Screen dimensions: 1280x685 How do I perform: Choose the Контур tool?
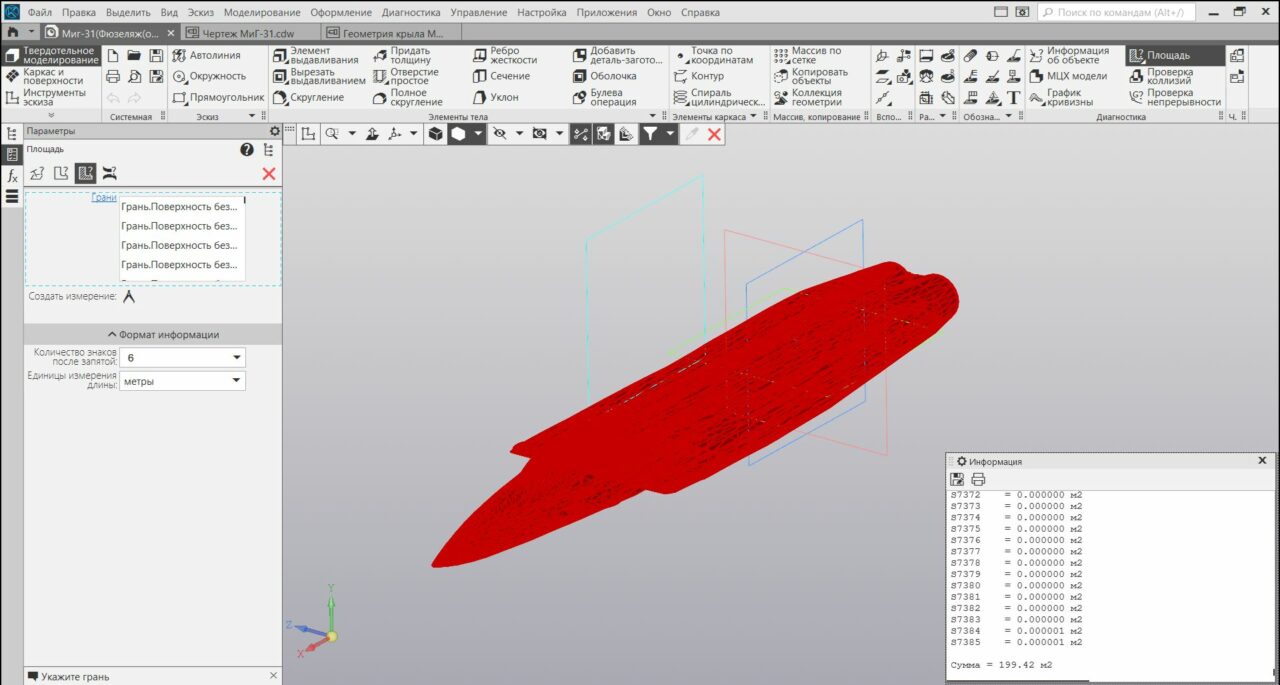point(698,76)
